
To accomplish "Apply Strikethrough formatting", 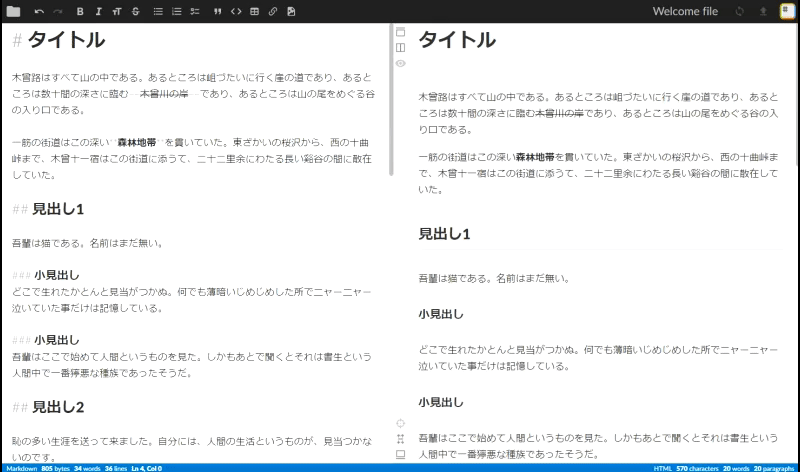I will [x=135, y=11].
